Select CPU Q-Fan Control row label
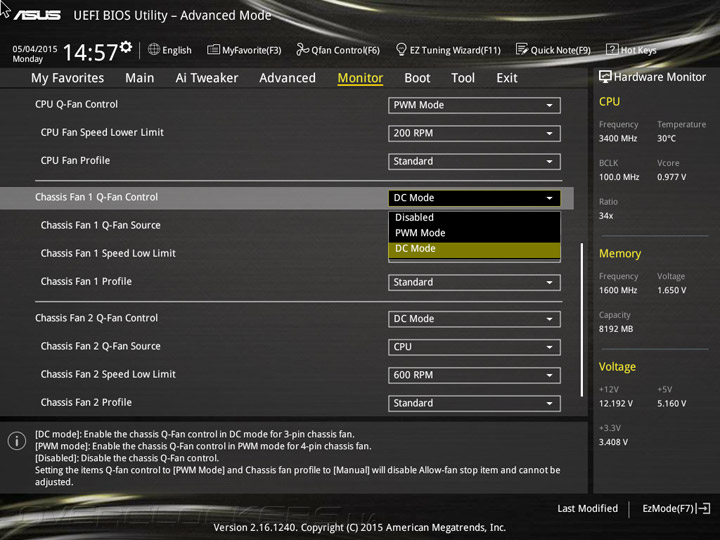The width and height of the screenshot is (720, 540). (x=76, y=104)
